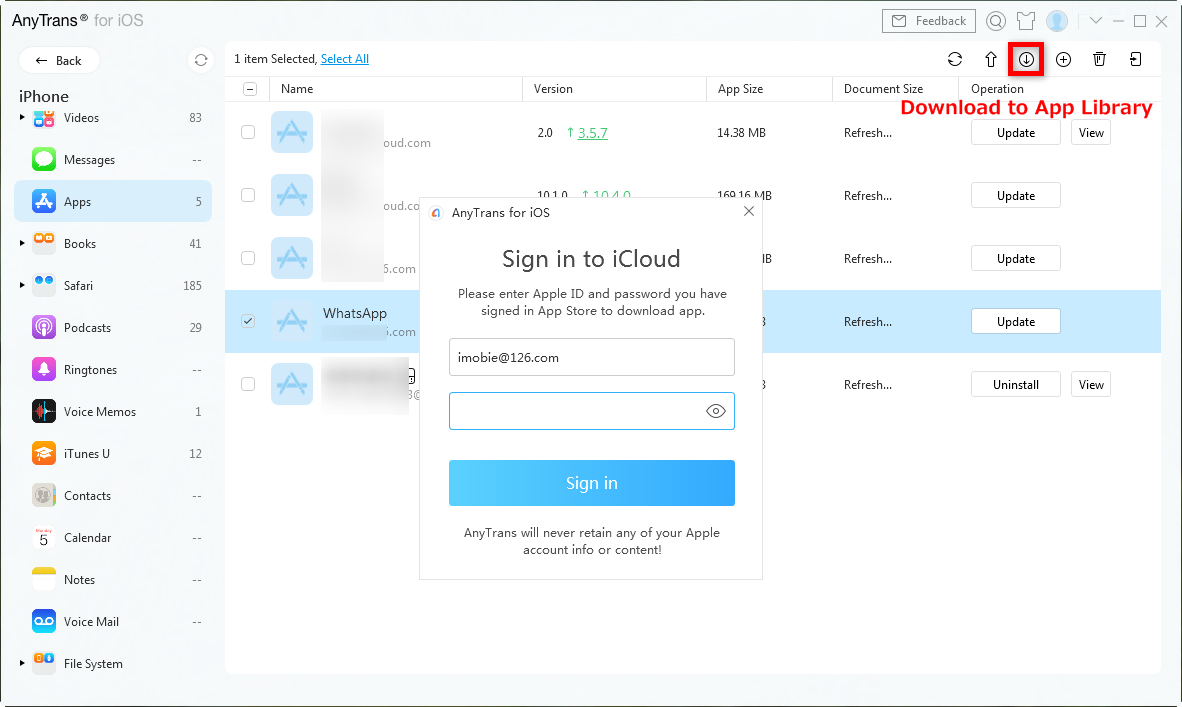The width and height of the screenshot is (1182, 707).
Task: Click the send to device icon
Action: point(1135,60)
